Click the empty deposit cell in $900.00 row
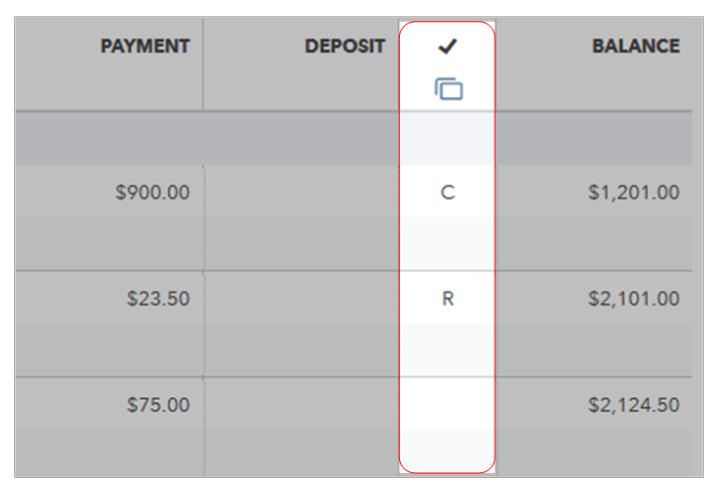The height and width of the screenshot is (491, 709). pyautogui.click(x=300, y=192)
